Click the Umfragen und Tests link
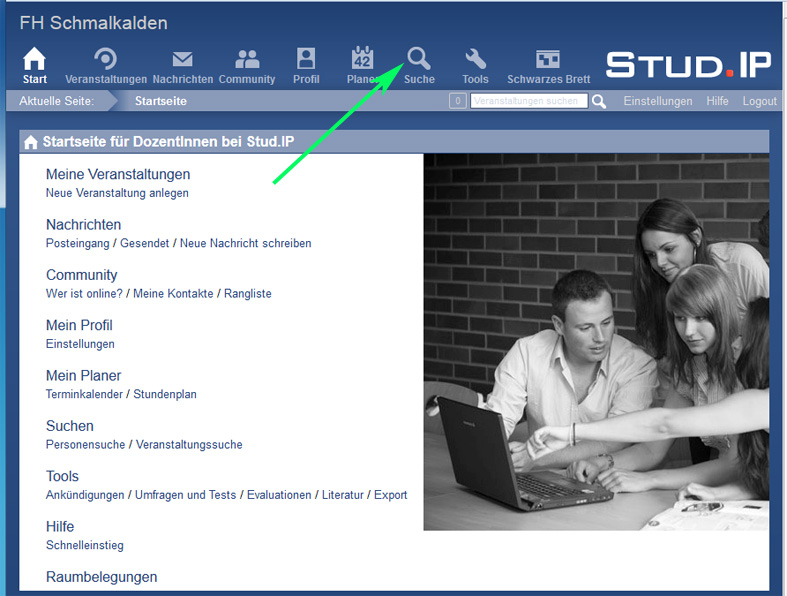The image size is (787, 596). pyautogui.click(x=186, y=495)
